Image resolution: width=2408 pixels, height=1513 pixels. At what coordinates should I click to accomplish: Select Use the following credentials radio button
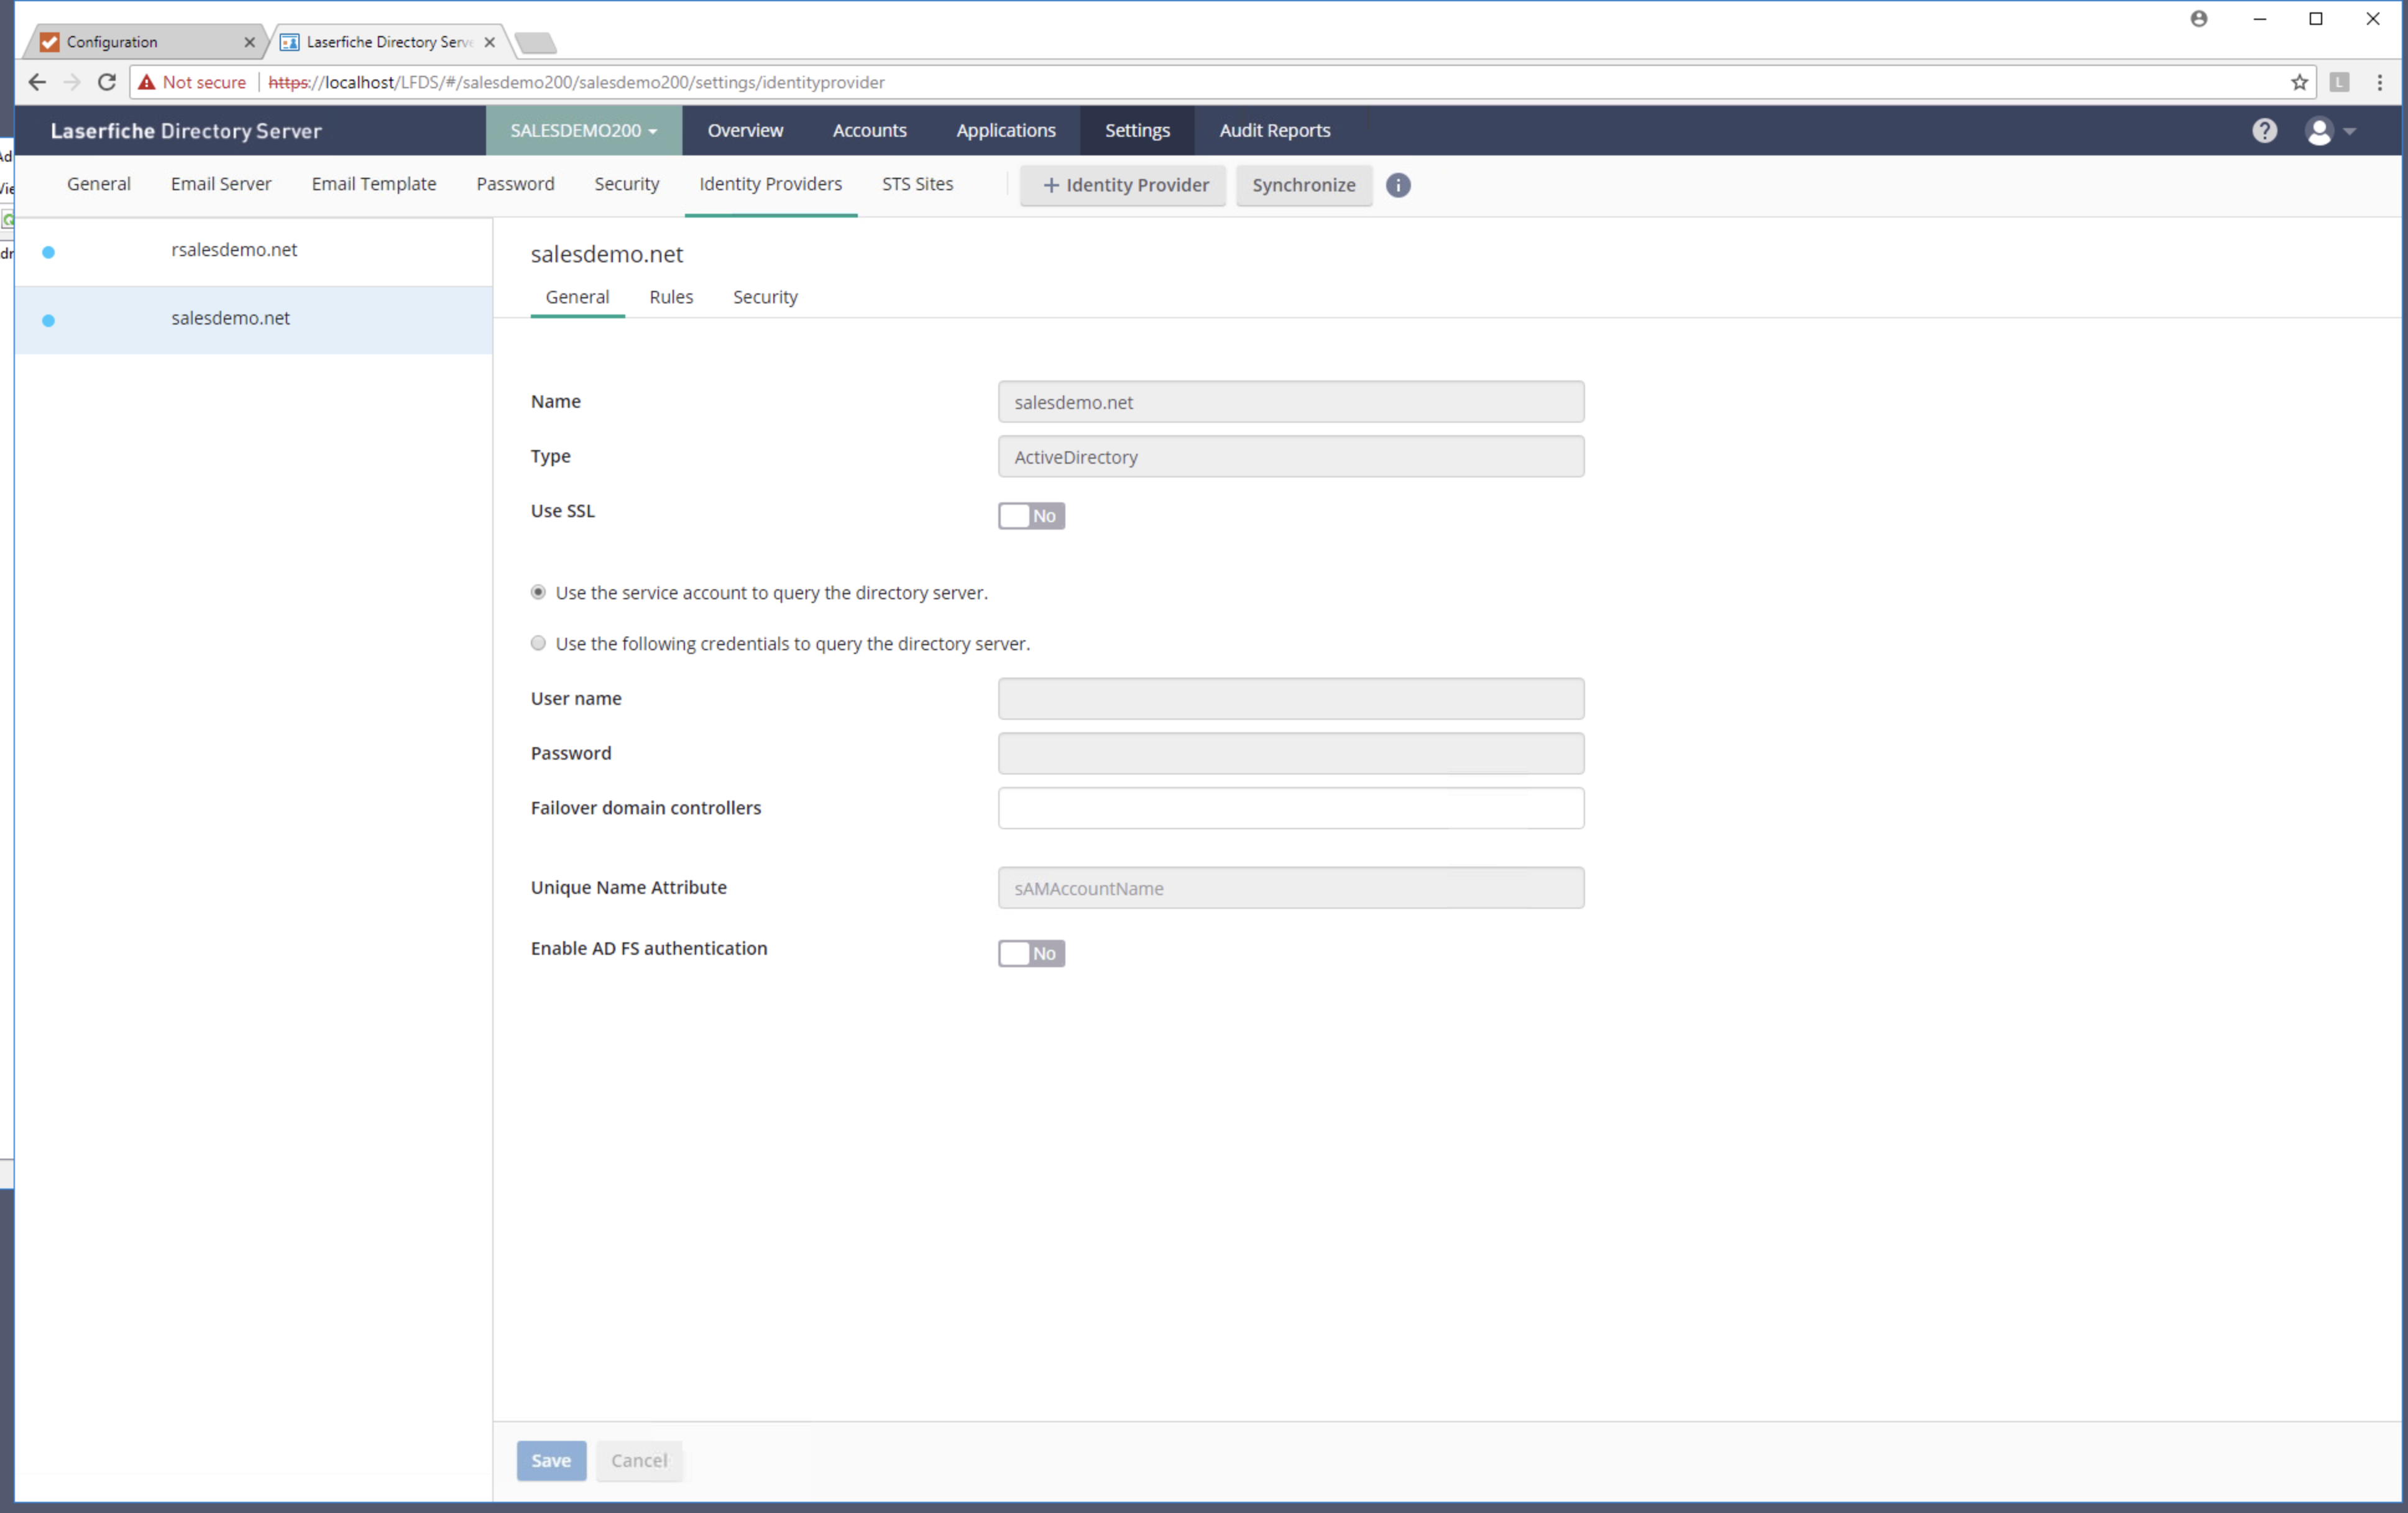(538, 643)
